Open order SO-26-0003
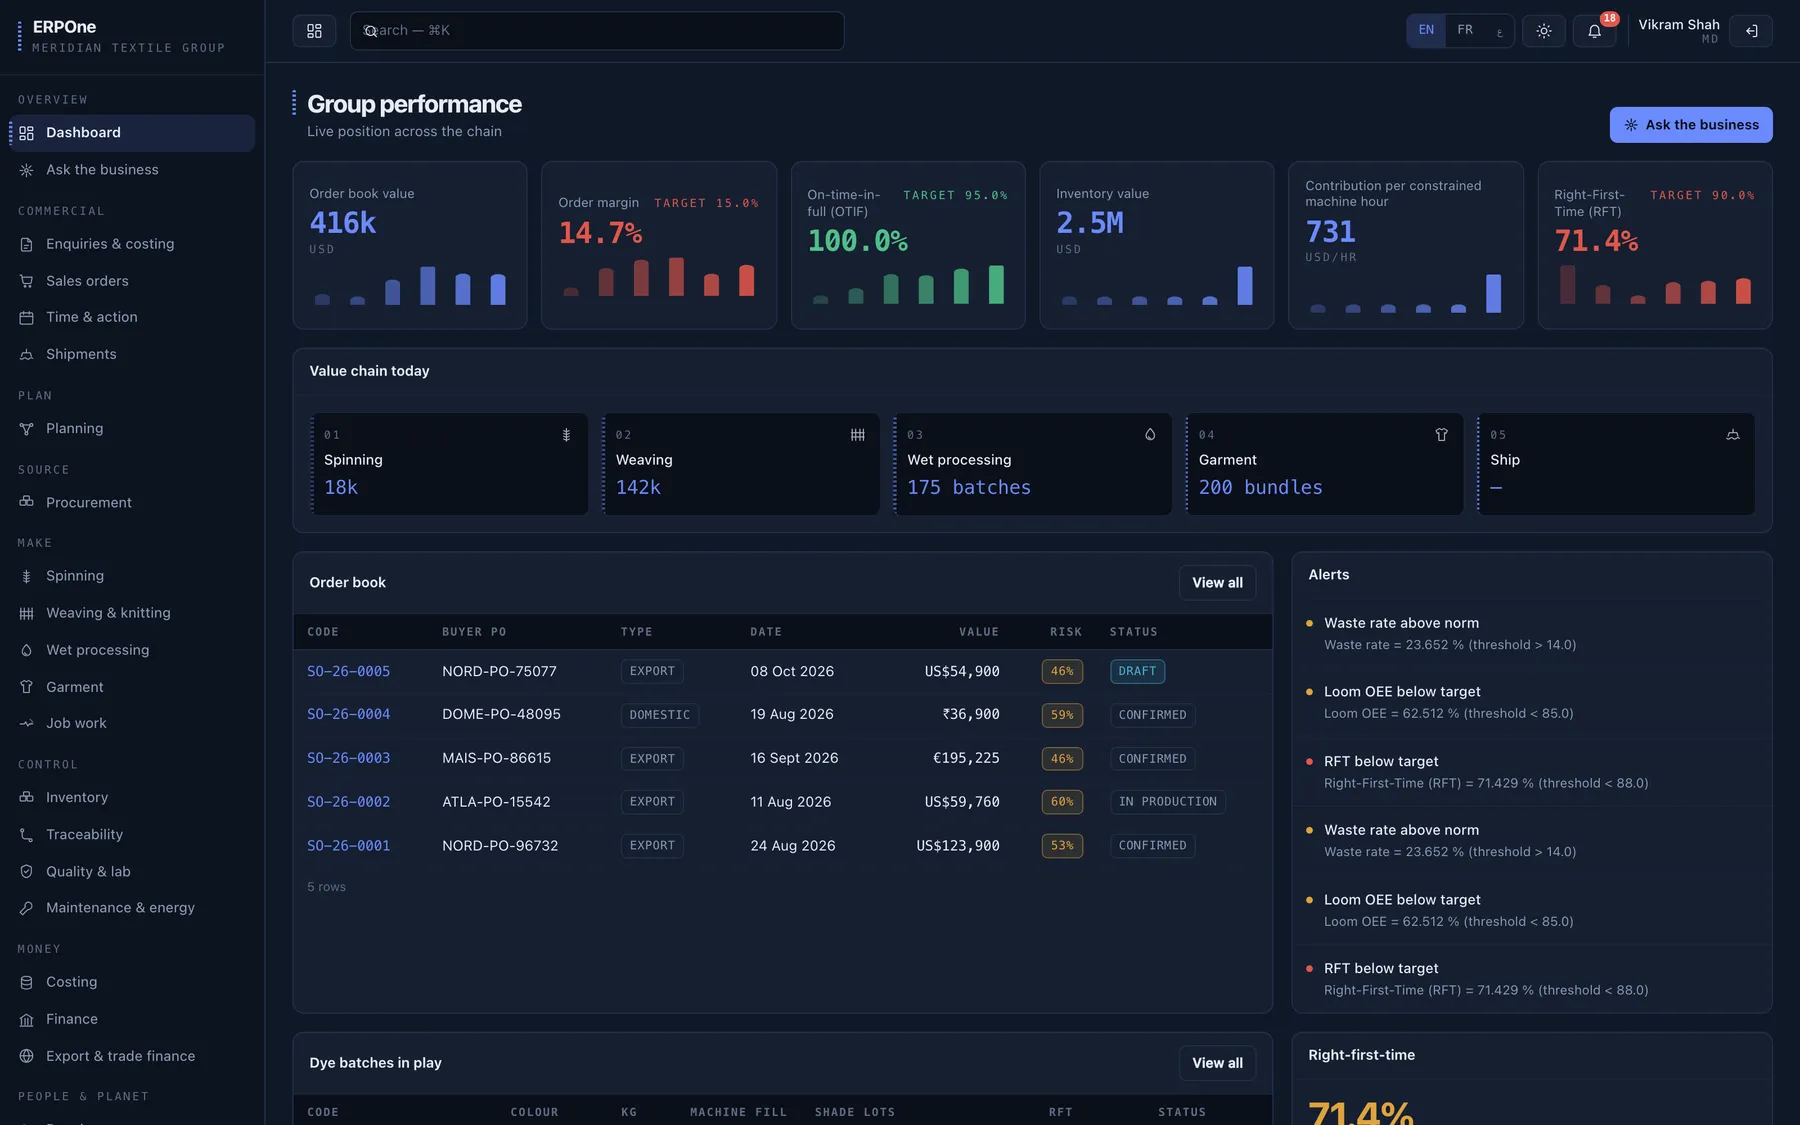This screenshot has width=1800, height=1125. 348,759
